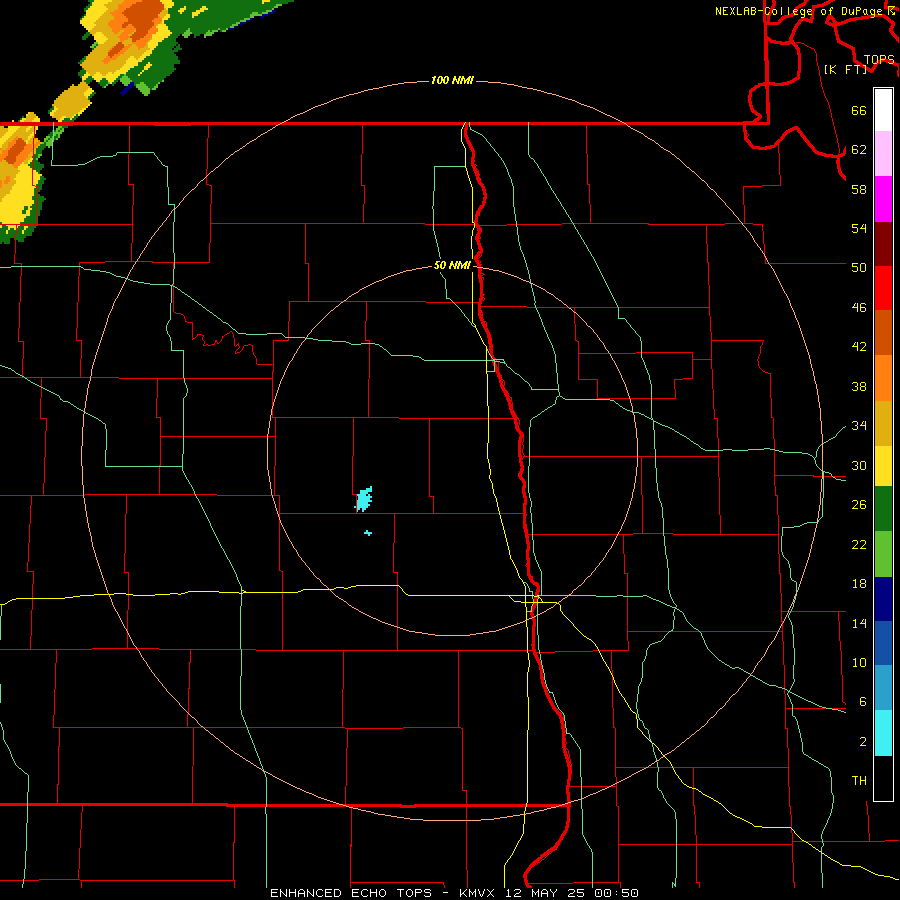The image size is (900, 900).
Task: Pick the cyan legend swatch
Action: click(883, 733)
